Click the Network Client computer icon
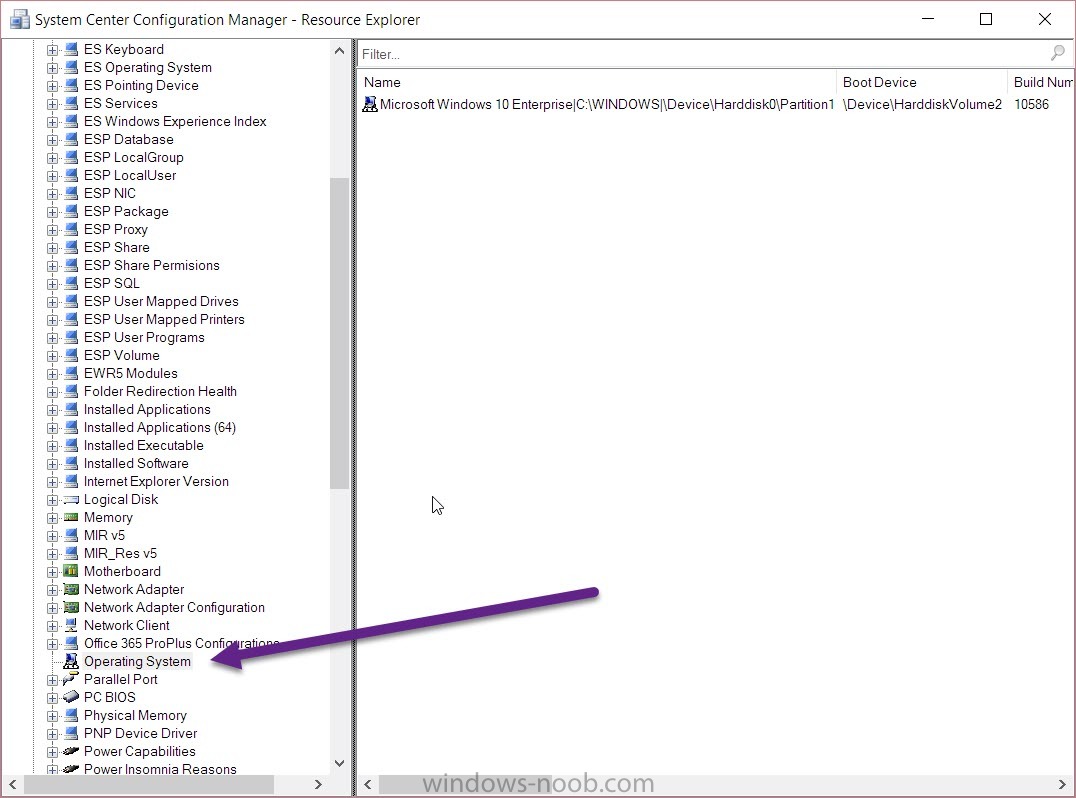Screen dimensions: 1076x798 [71, 625]
